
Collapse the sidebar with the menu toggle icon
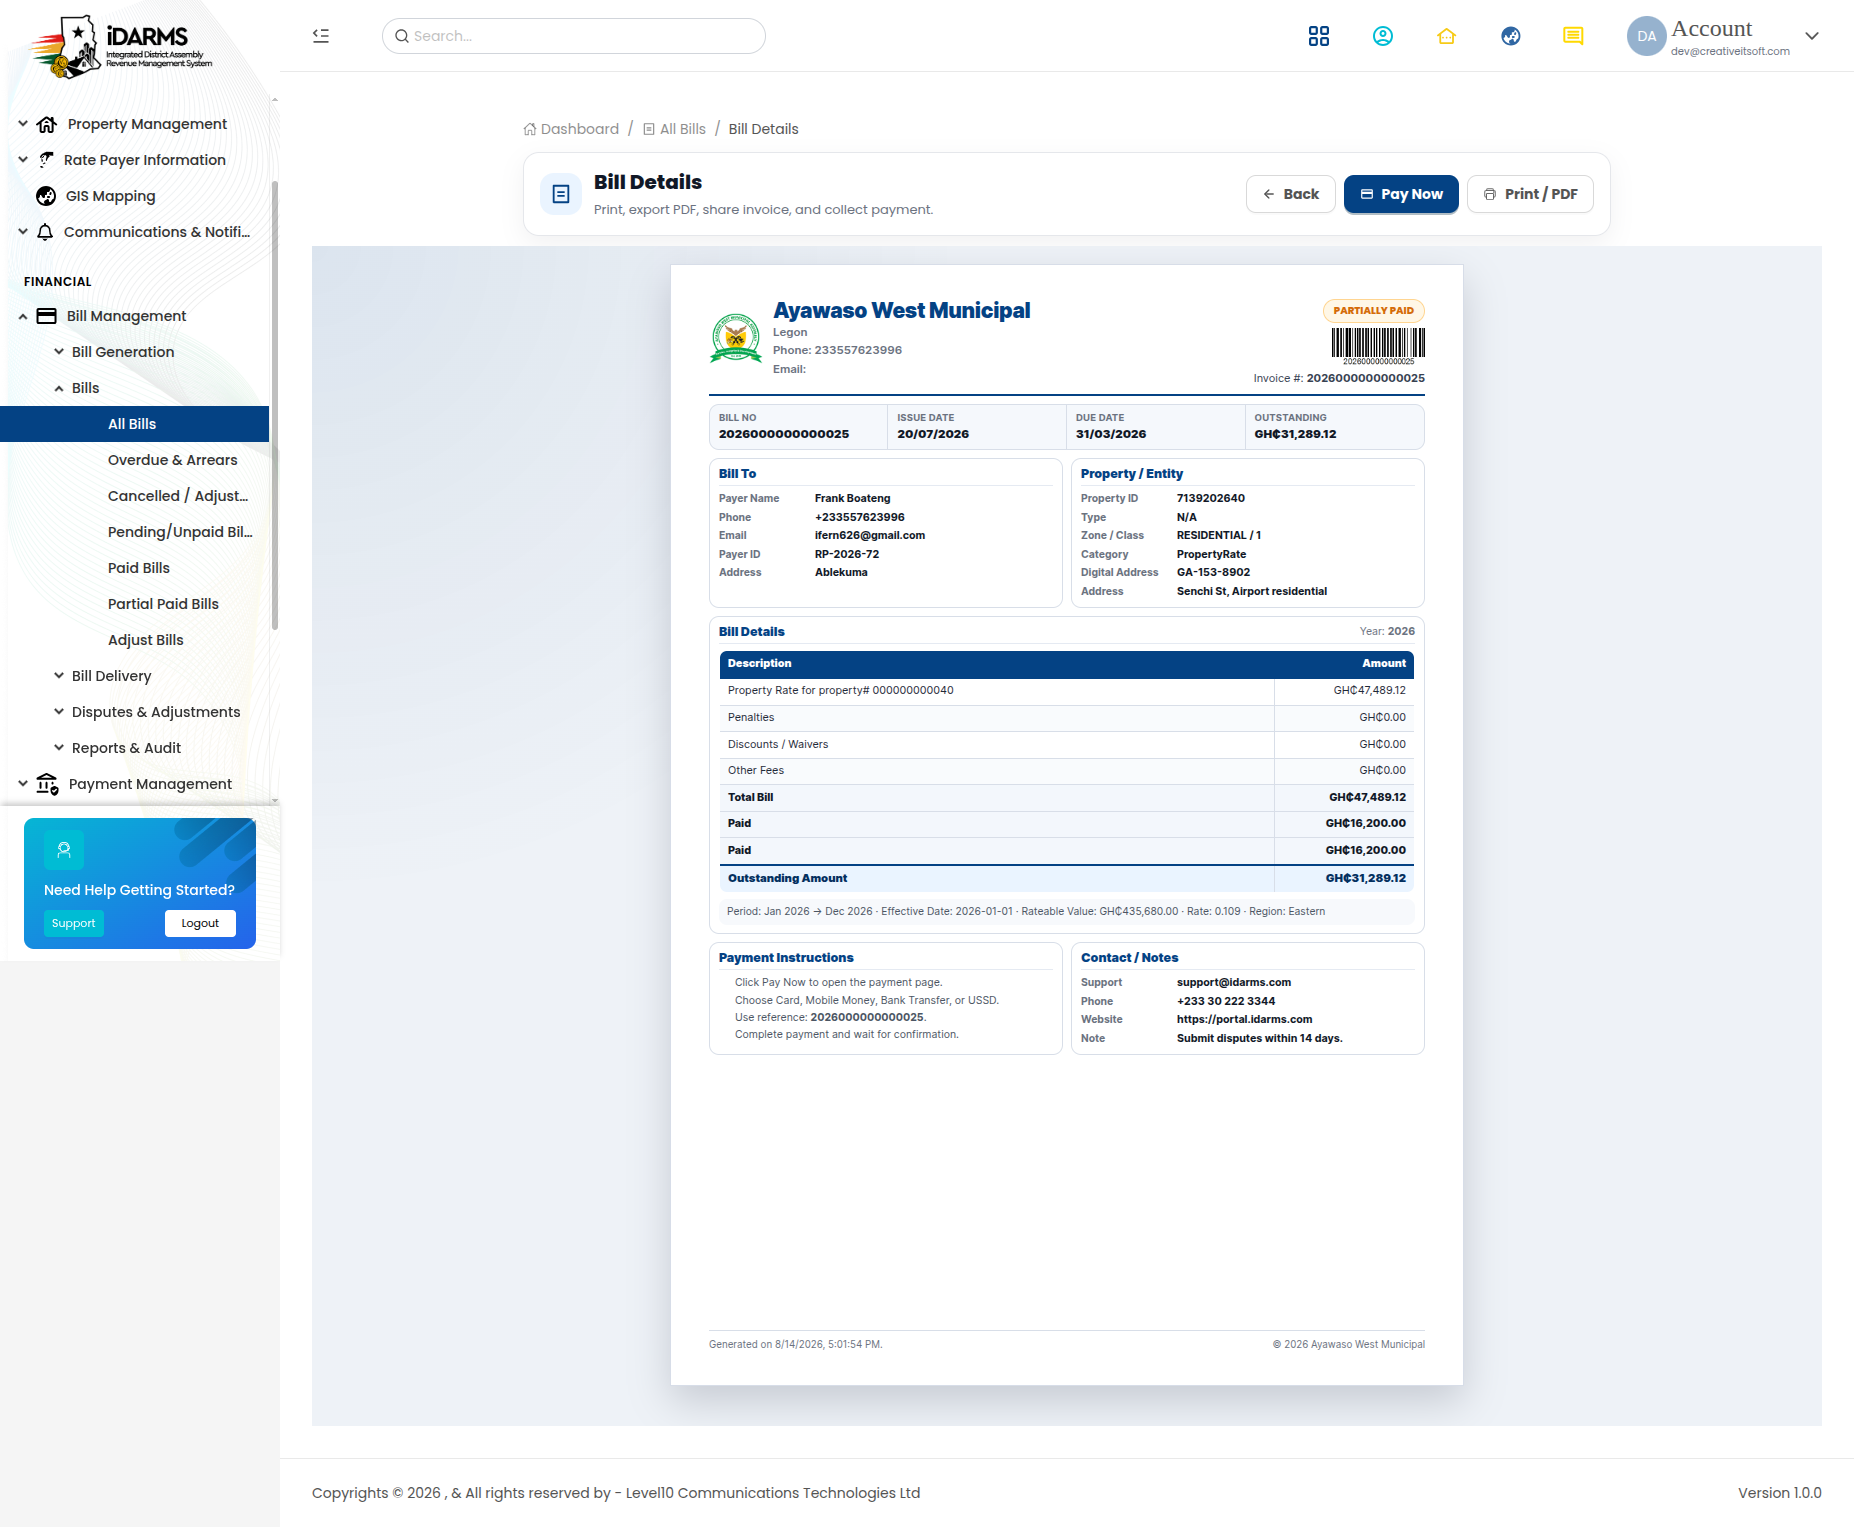(321, 36)
